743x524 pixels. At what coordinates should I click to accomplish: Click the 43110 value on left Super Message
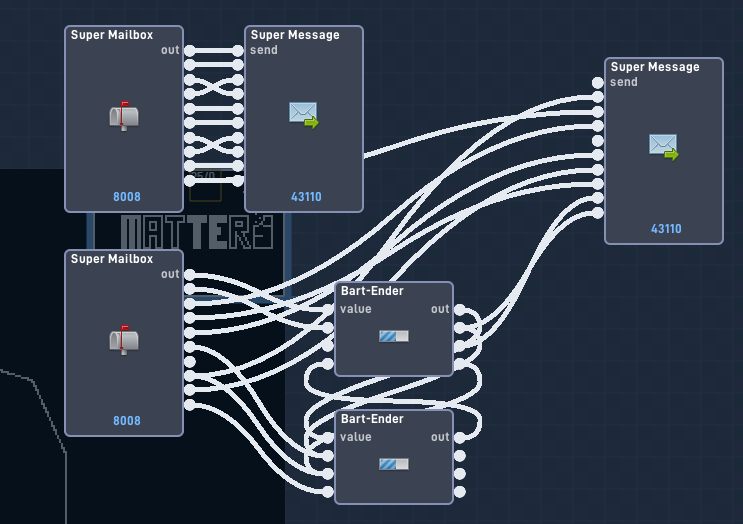tap(306, 197)
